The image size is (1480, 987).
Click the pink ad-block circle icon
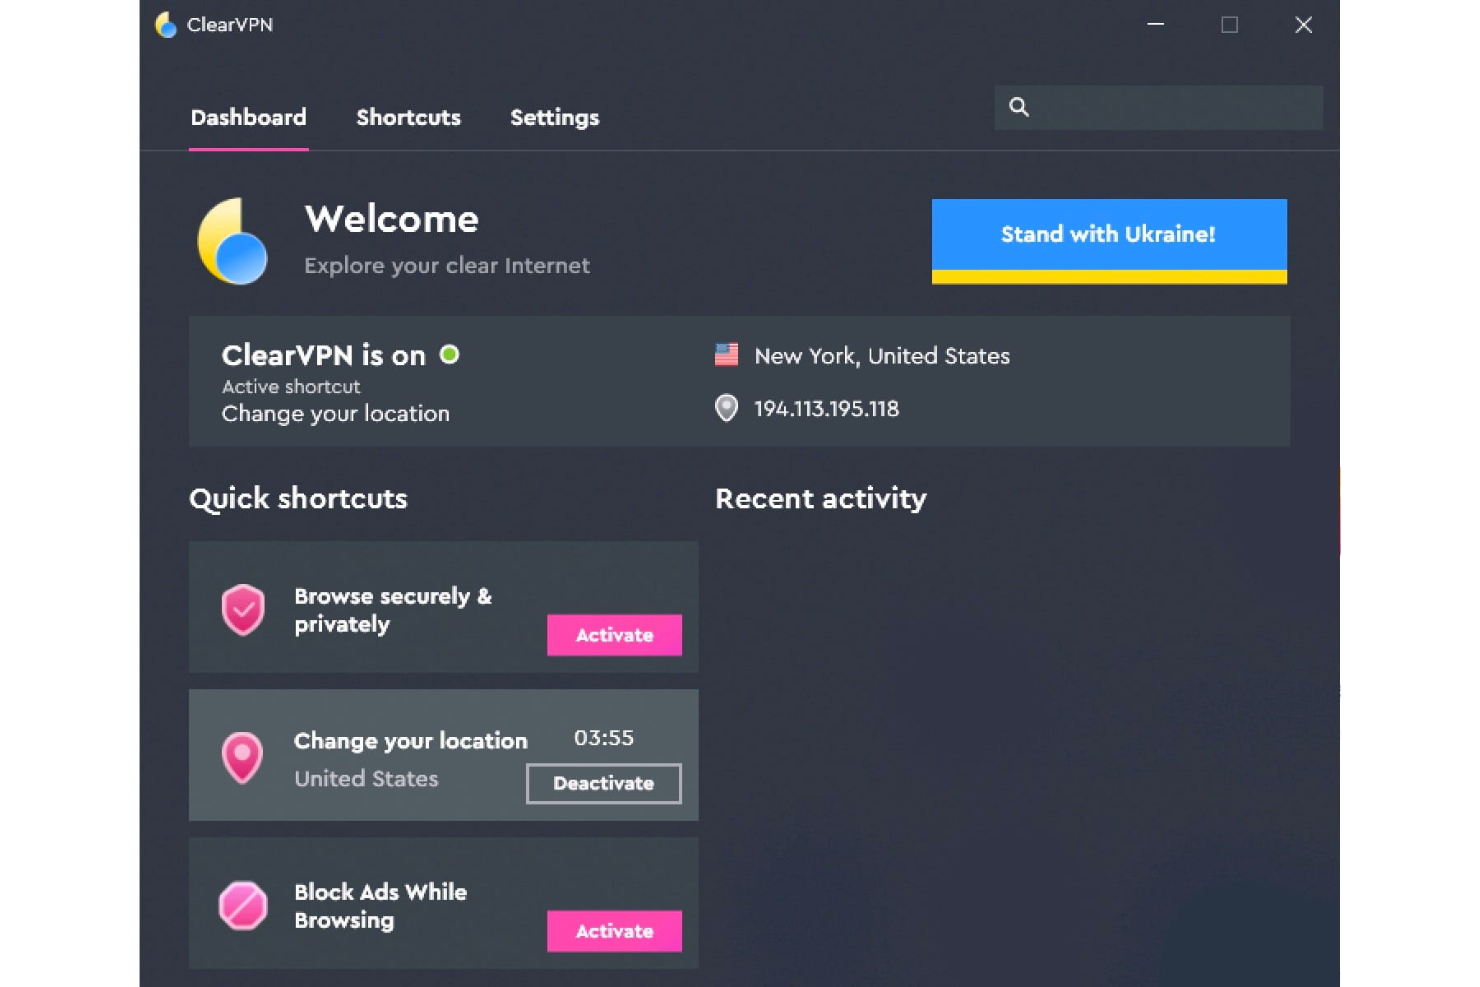[x=243, y=906]
